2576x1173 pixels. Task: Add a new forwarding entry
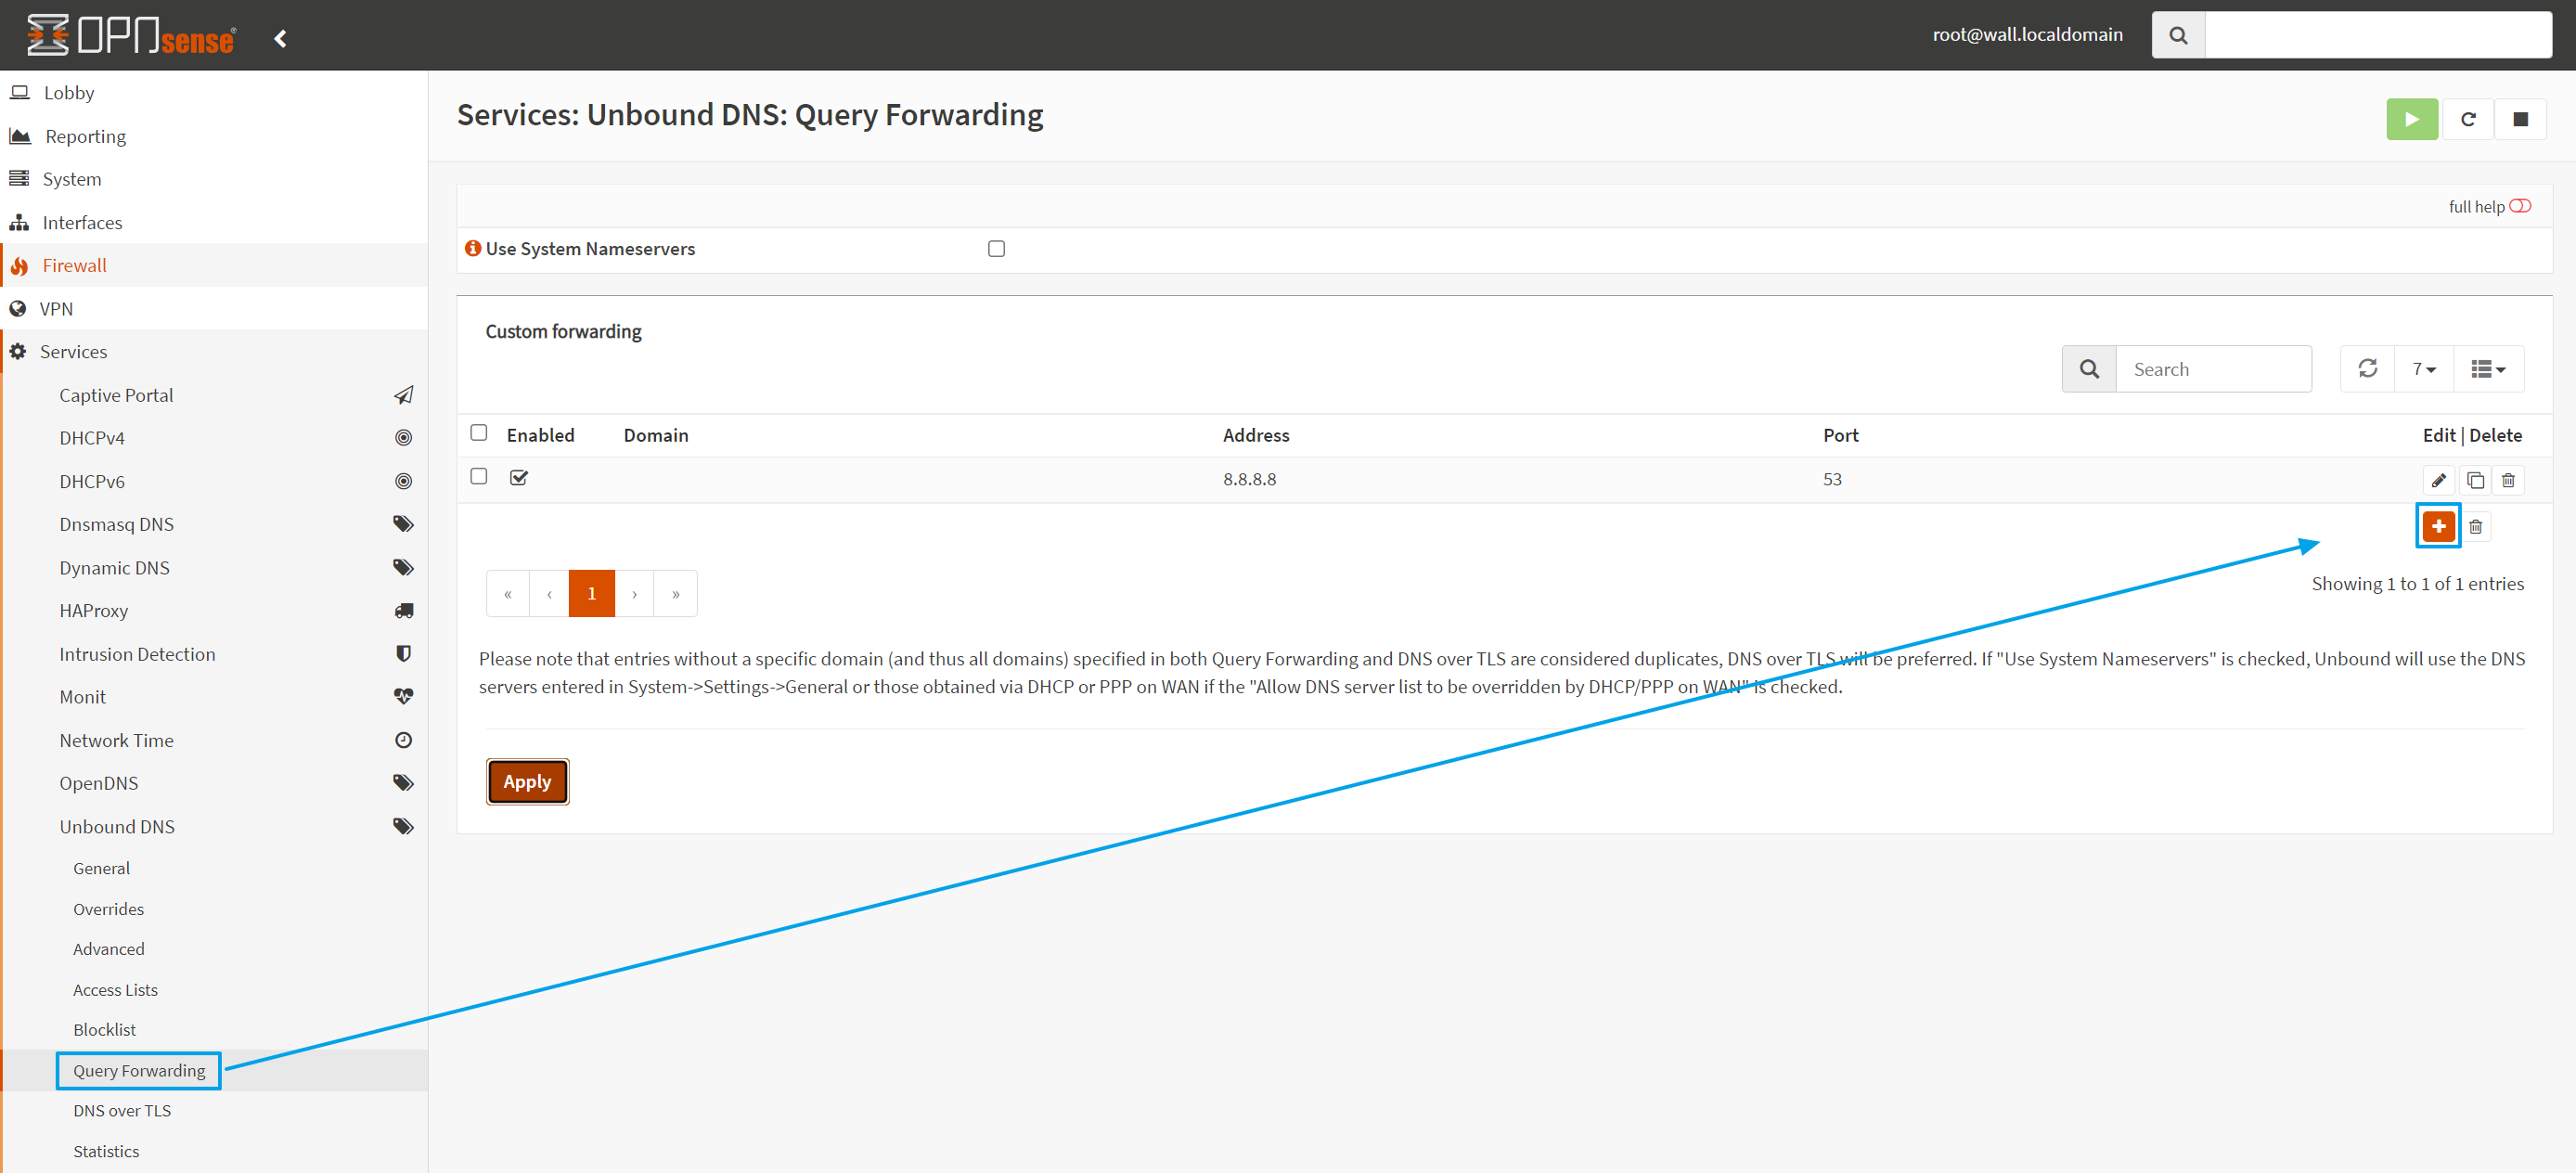[x=2438, y=526]
